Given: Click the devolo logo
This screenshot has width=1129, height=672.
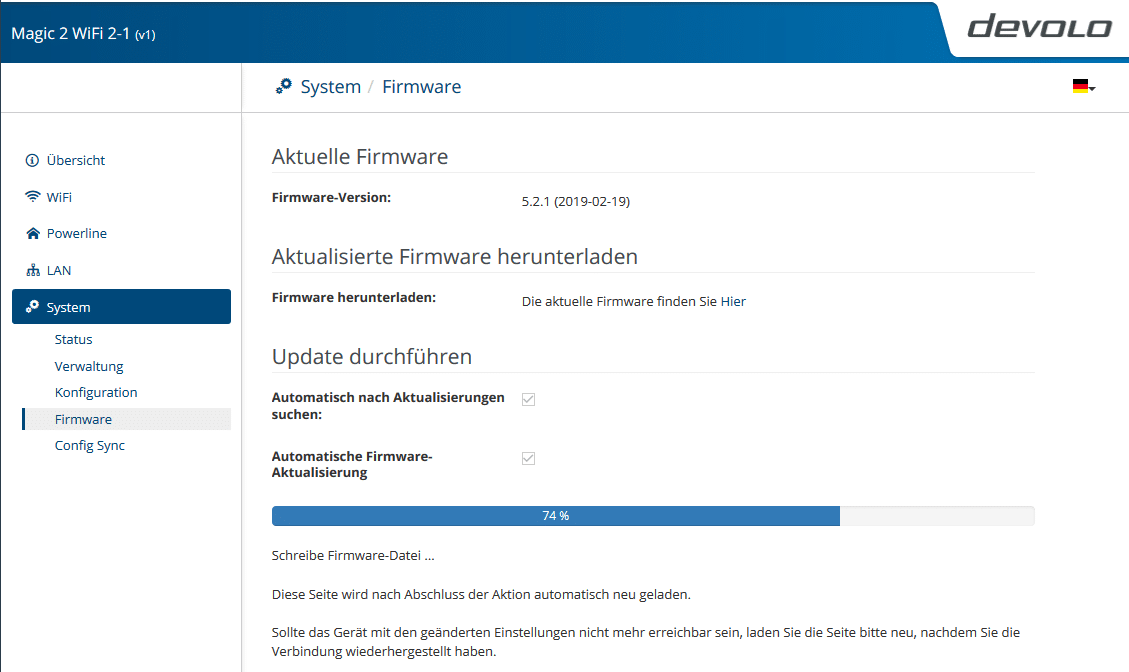Looking at the screenshot, I should point(1039,27).
